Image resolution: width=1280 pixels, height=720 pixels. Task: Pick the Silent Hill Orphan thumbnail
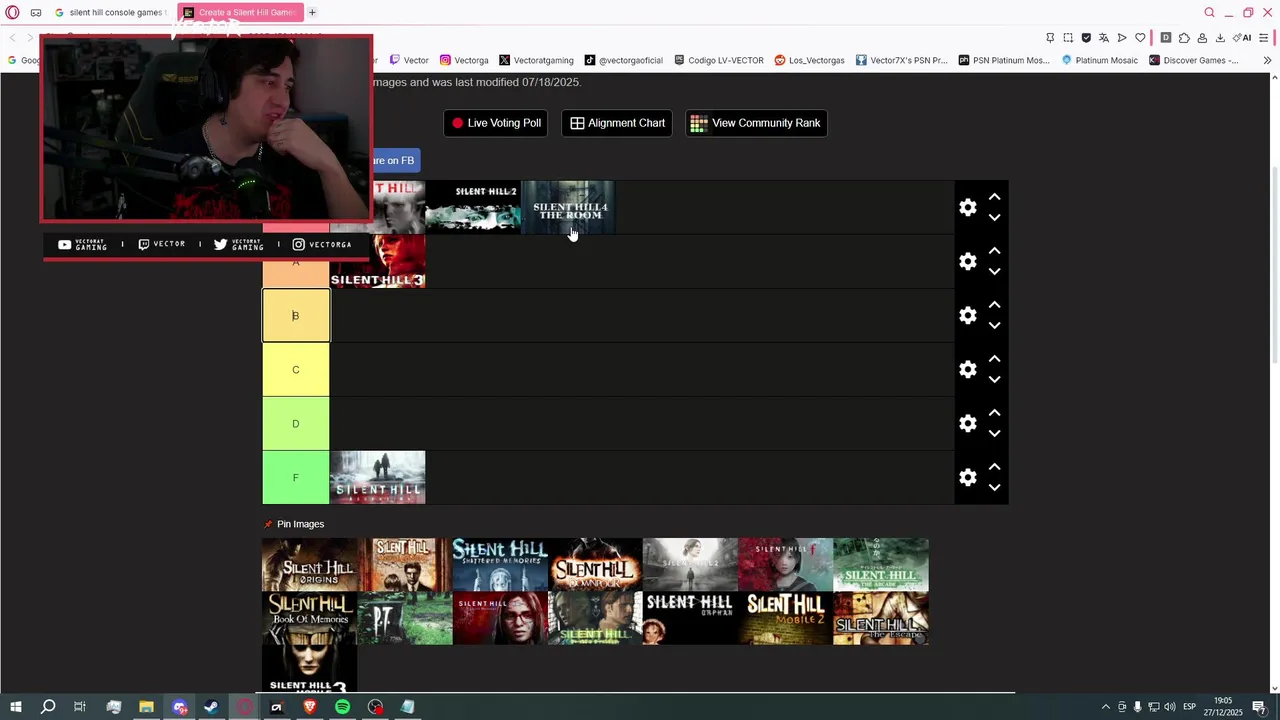[x=690, y=618]
